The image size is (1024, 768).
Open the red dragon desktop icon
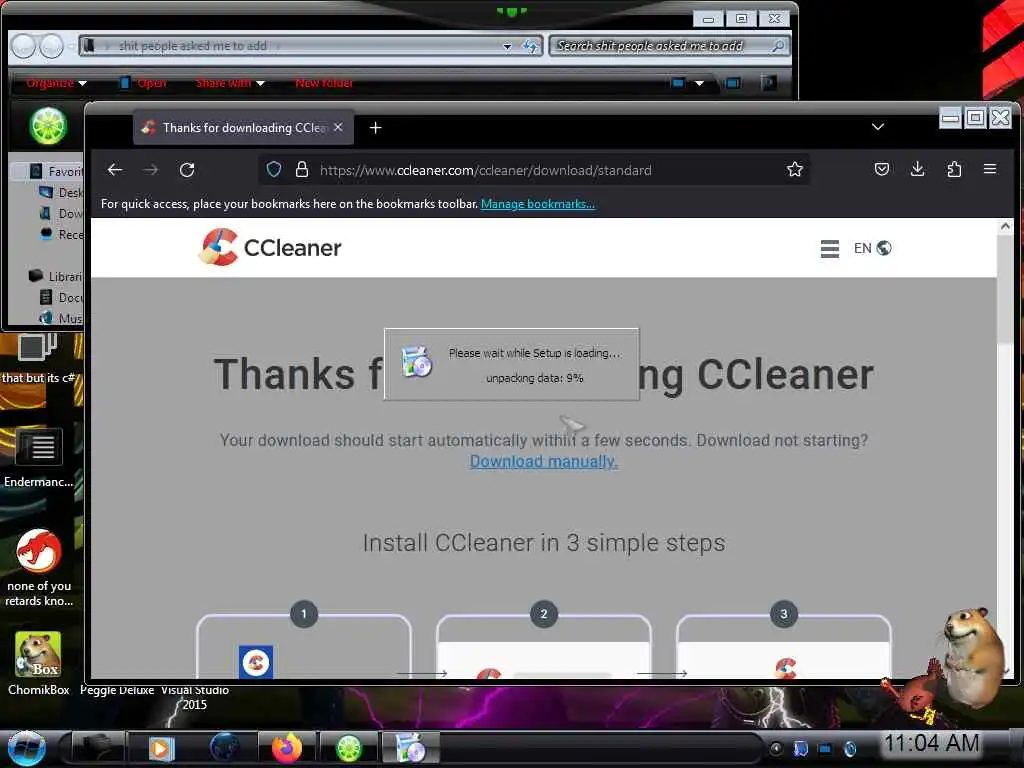(x=39, y=568)
